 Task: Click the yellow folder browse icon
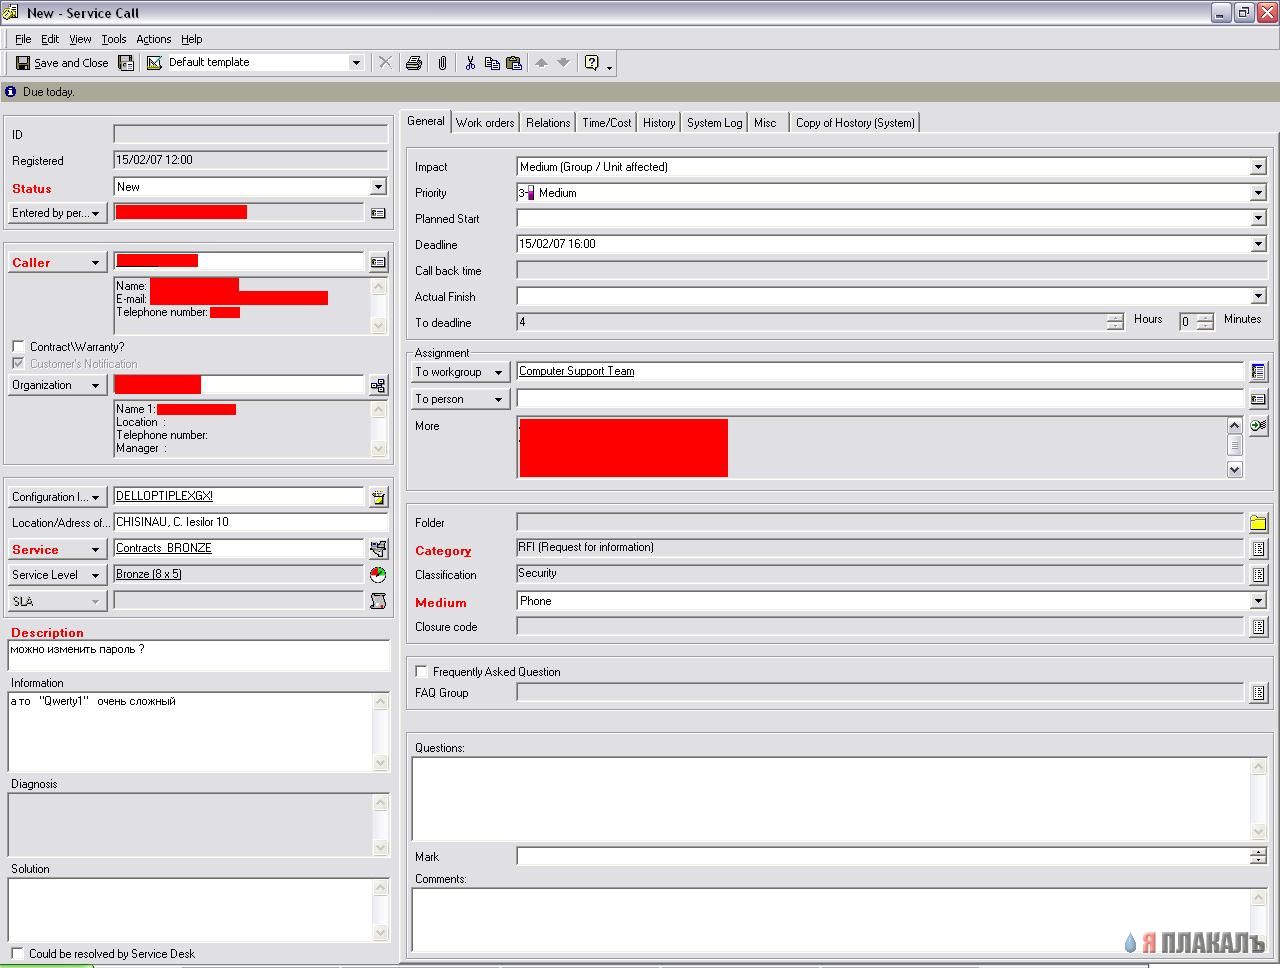pyautogui.click(x=1258, y=523)
